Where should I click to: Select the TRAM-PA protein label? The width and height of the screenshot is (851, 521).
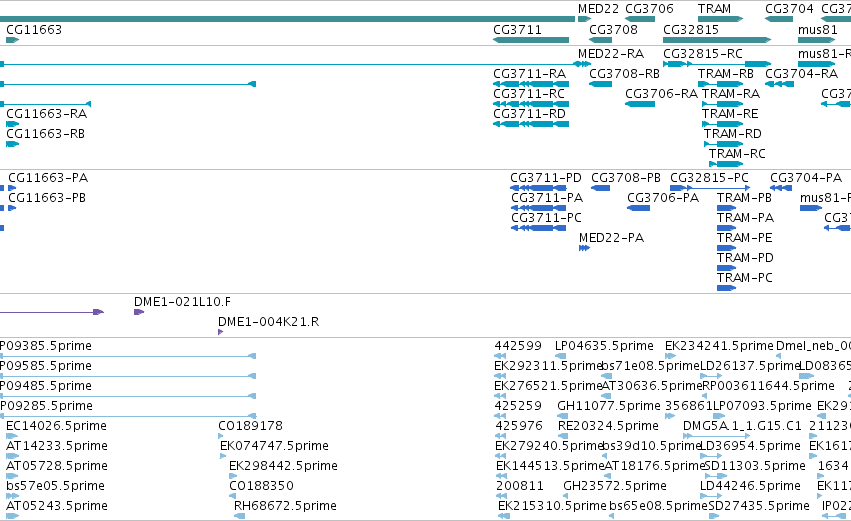point(745,218)
